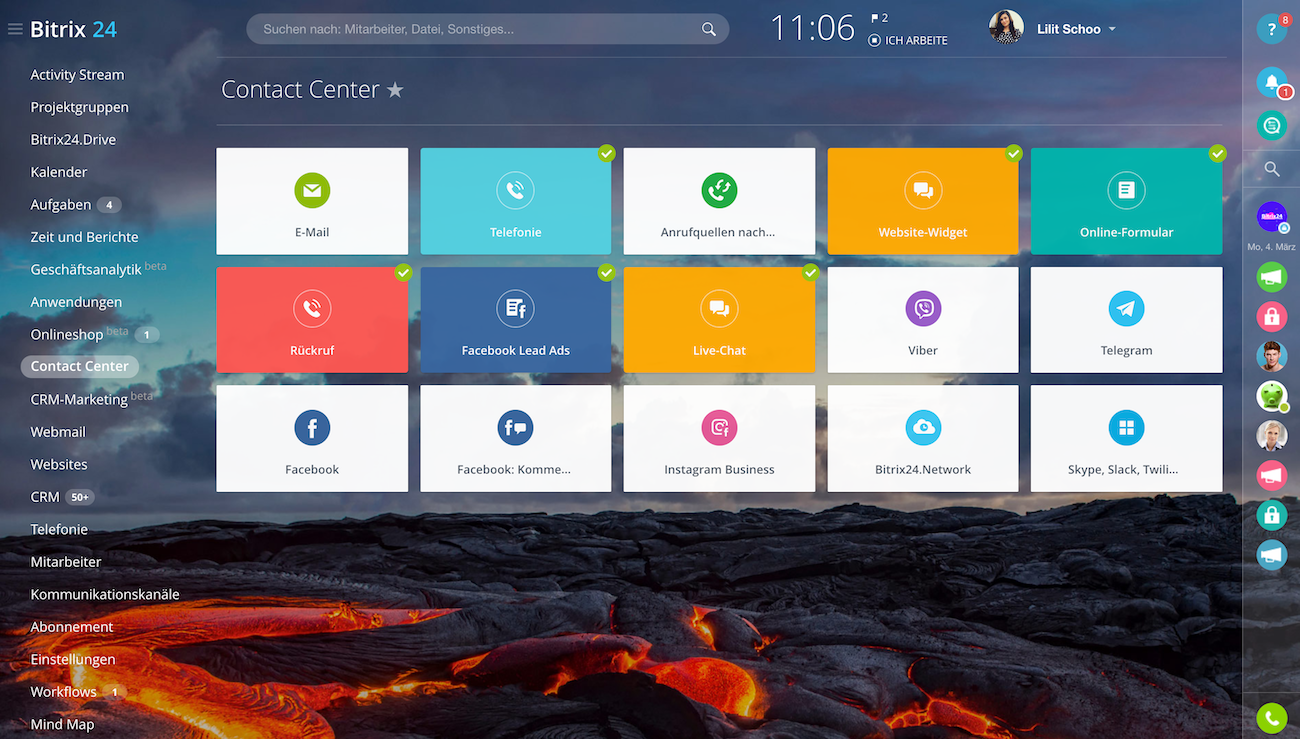The height and width of the screenshot is (739, 1300).
Task: Open the help question mark icon
Action: pyautogui.click(x=1272, y=29)
